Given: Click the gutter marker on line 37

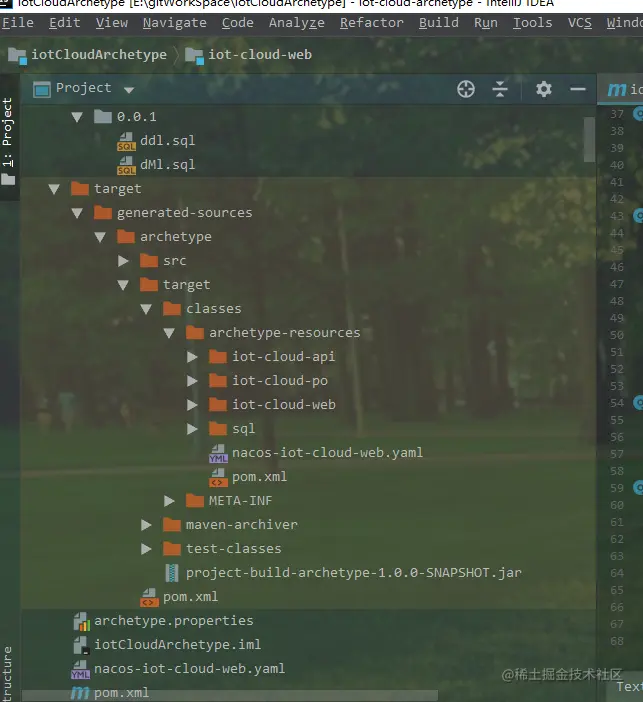Looking at the screenshot, I should tap(638, 113).
